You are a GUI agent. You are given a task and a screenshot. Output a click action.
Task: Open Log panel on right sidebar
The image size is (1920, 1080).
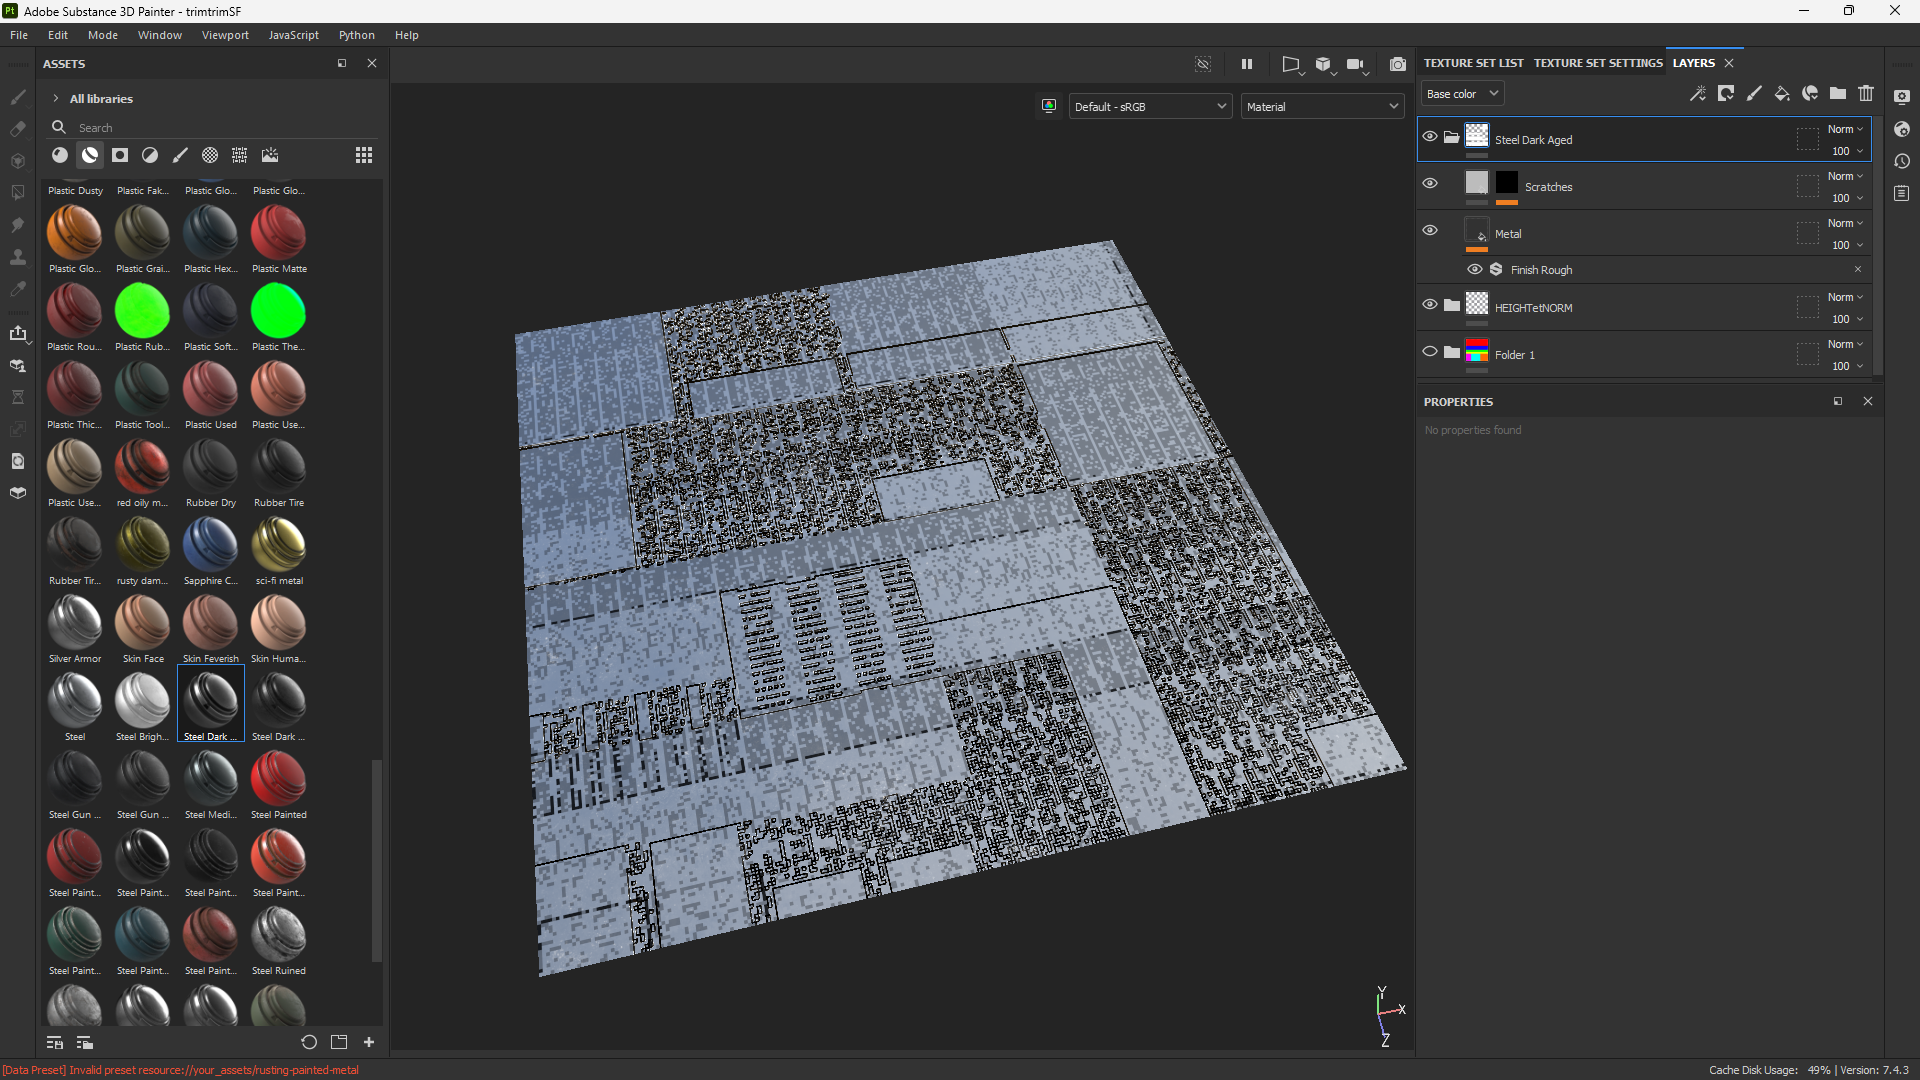tap(1902, 193)
